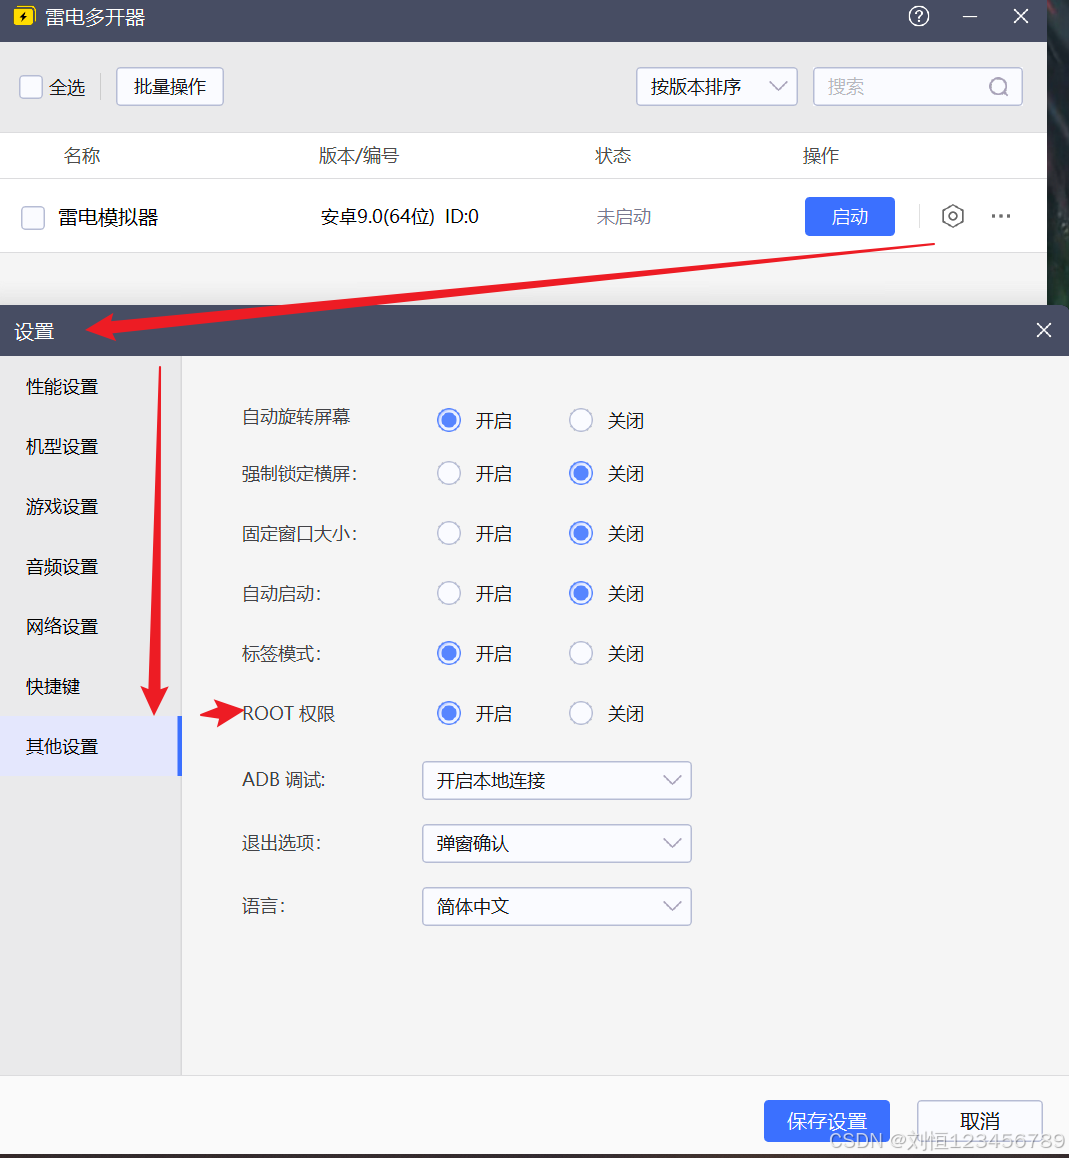The width and height of the screenshot is (1069, 1158).
Task: Disable ROOT 权限 with 关闭 radio
Action: point(581,713)
